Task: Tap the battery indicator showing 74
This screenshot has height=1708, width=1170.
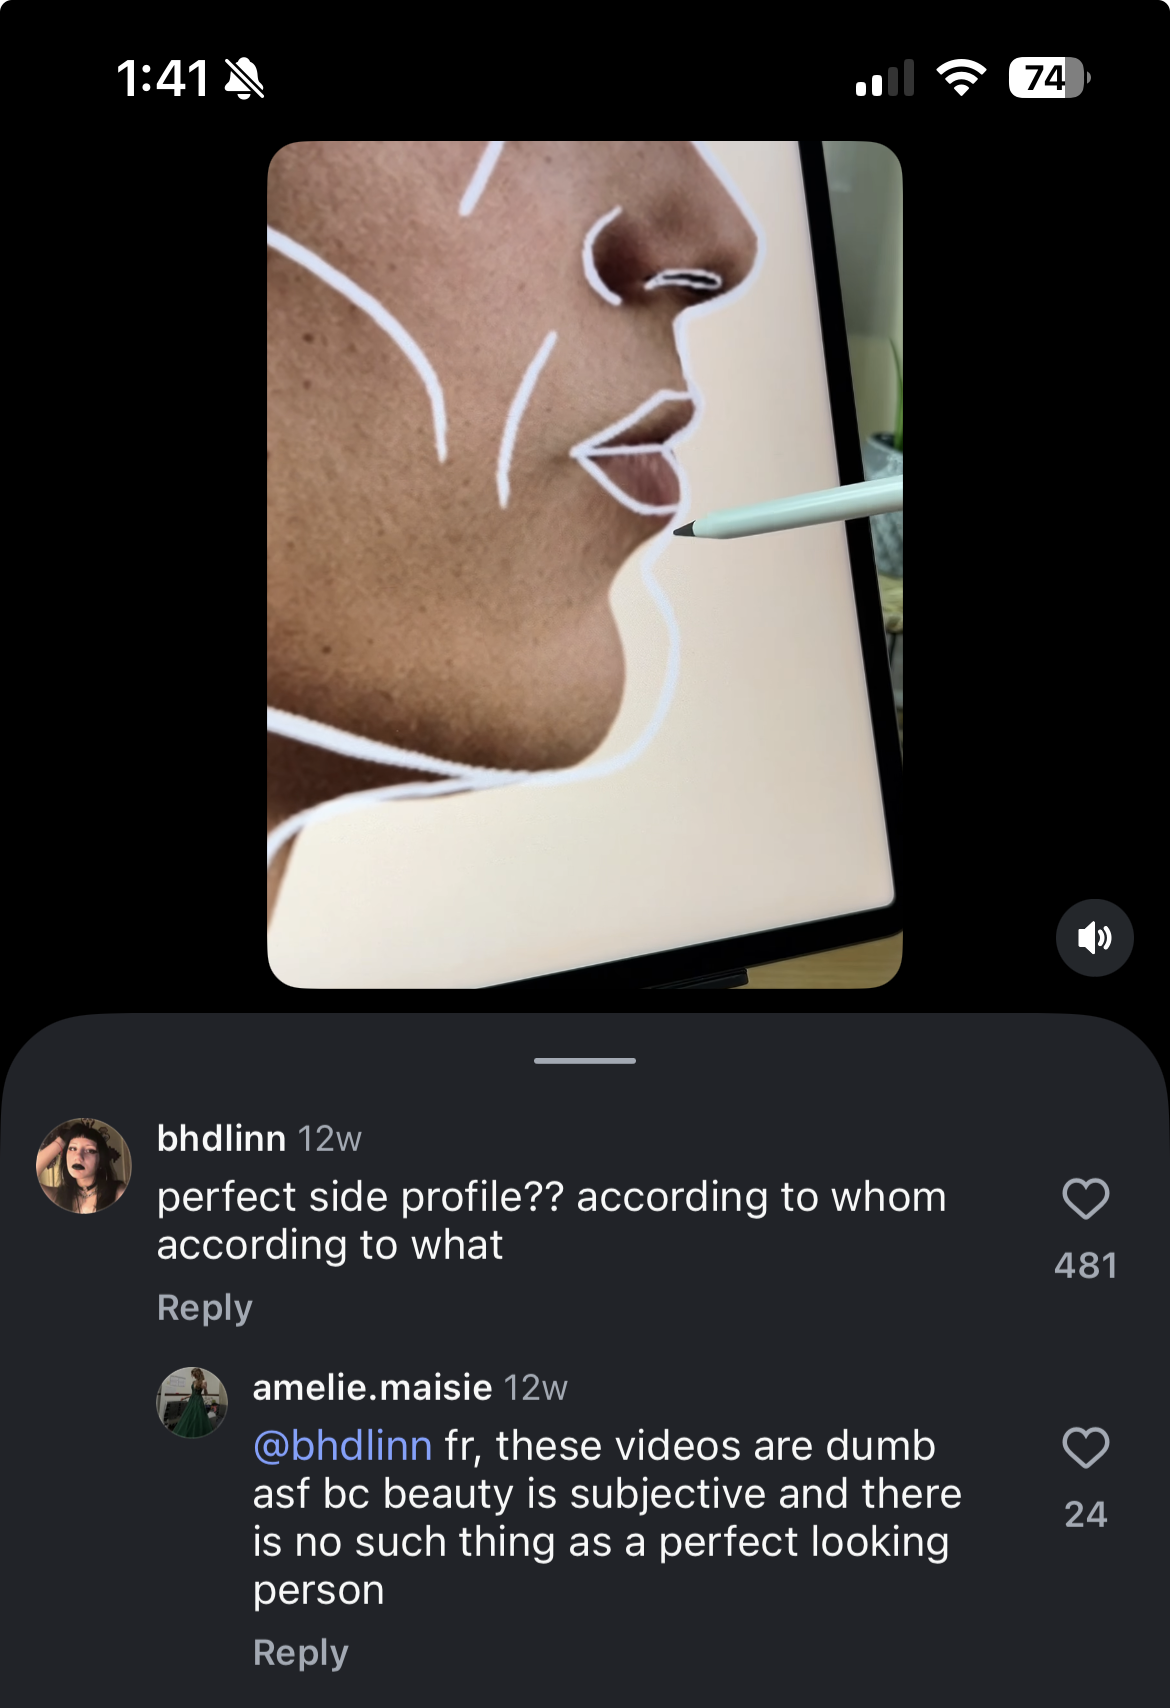Action: (x=1047, y=78)
